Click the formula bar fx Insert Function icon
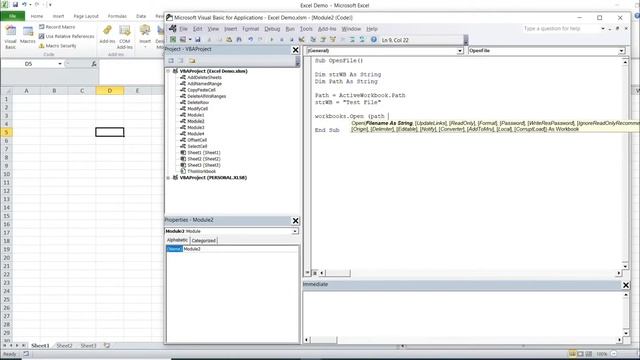The width and height of the screenshot is (640, 360). (94, 64)
